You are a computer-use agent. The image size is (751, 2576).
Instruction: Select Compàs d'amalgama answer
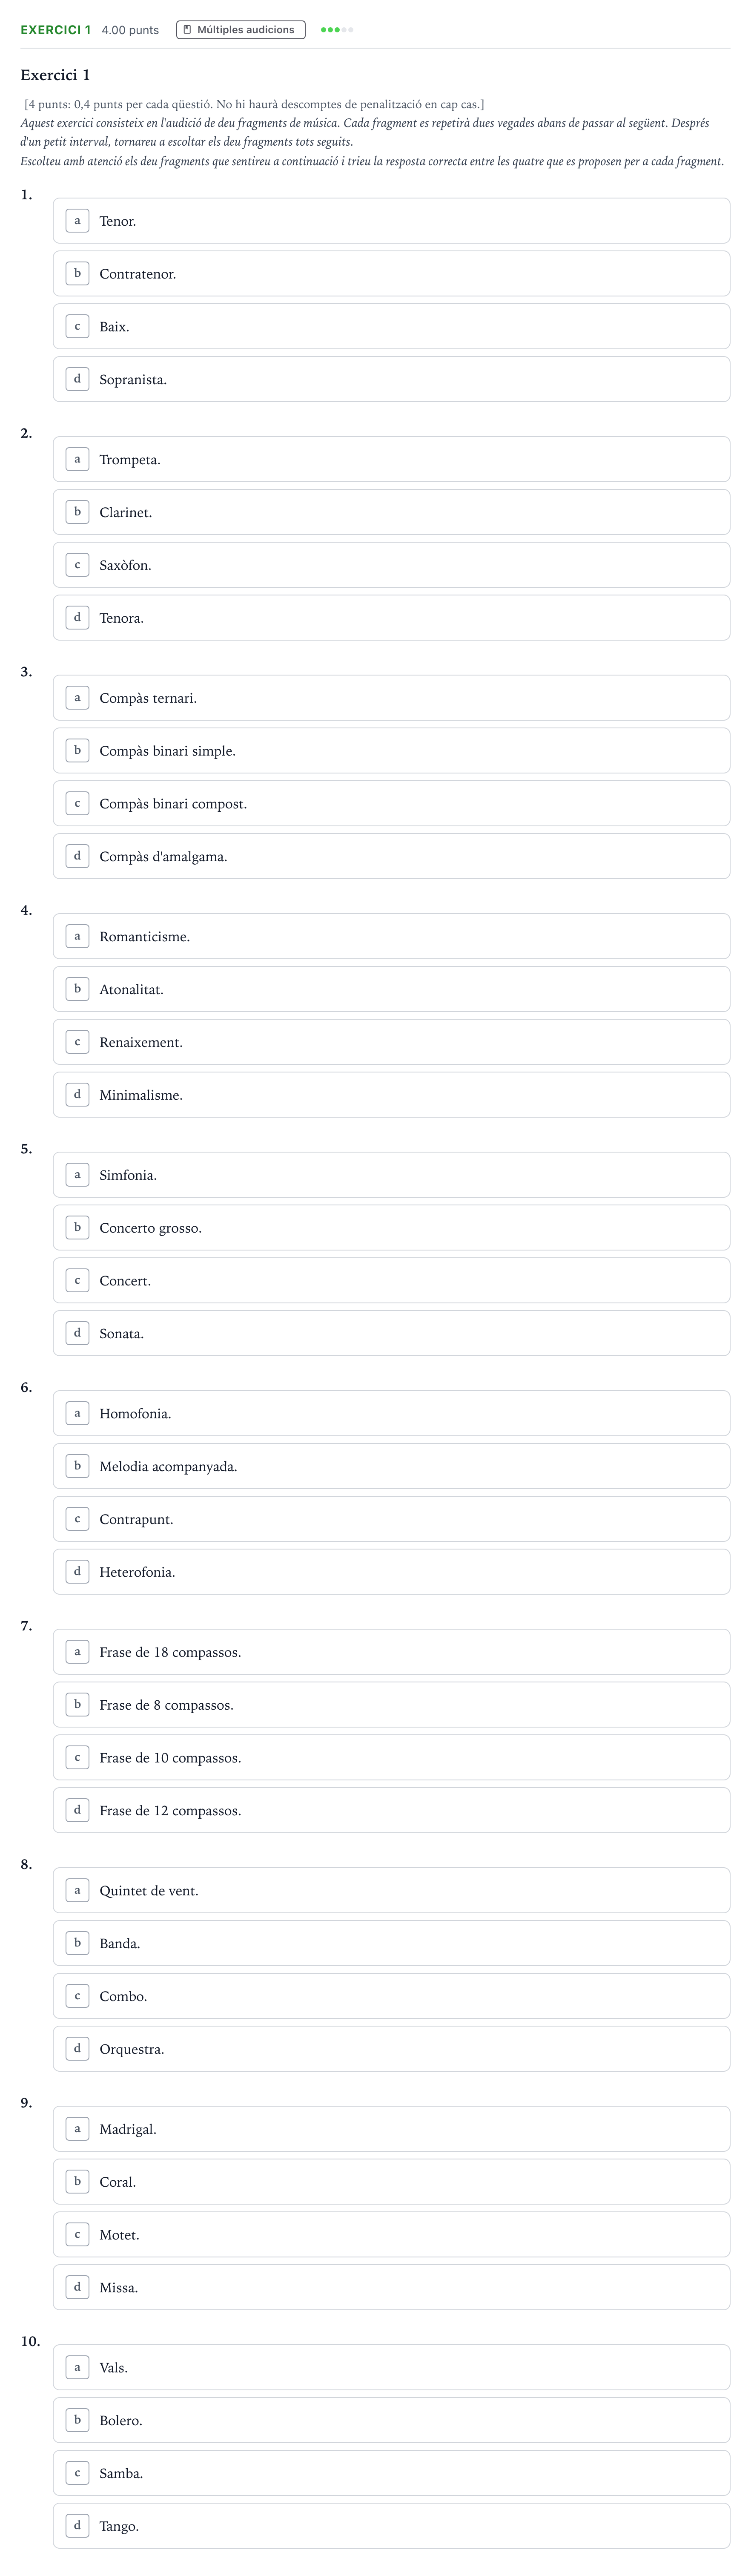[391, 856]
